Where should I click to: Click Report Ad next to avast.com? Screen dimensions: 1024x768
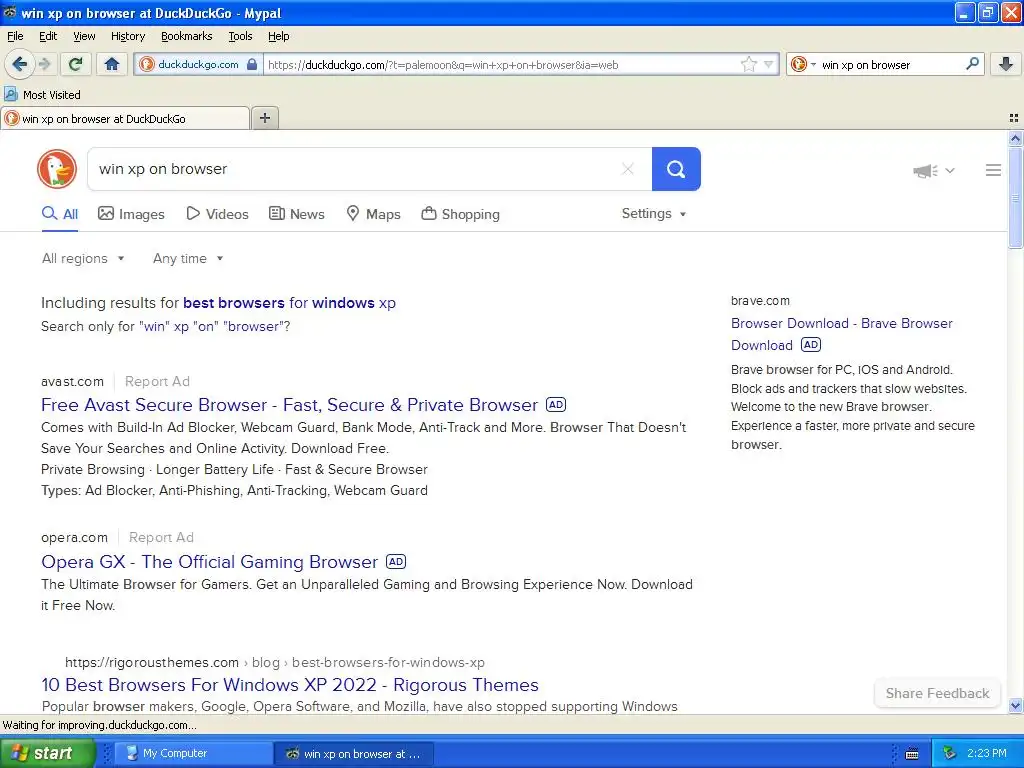click(x=157, y=381)
